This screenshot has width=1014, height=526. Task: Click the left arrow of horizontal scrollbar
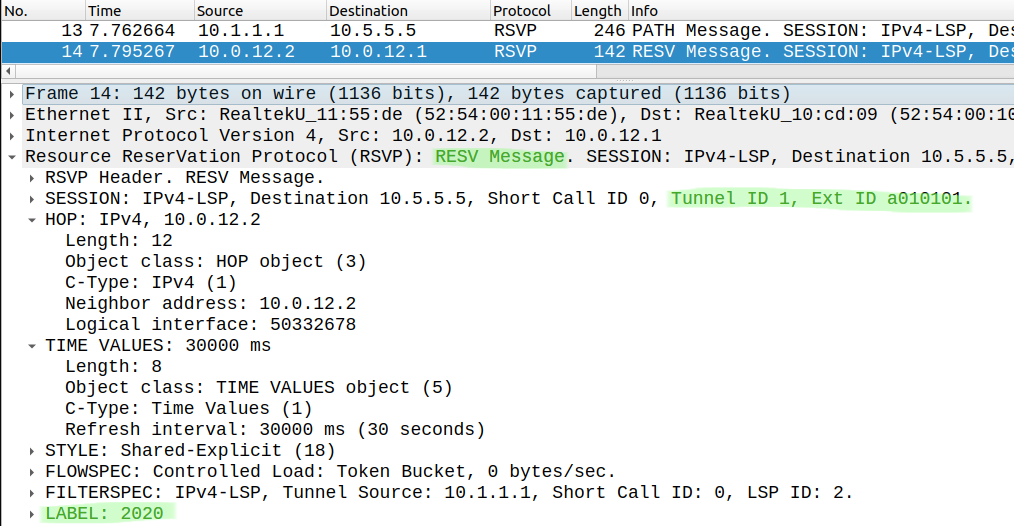[x=8, y=71]
